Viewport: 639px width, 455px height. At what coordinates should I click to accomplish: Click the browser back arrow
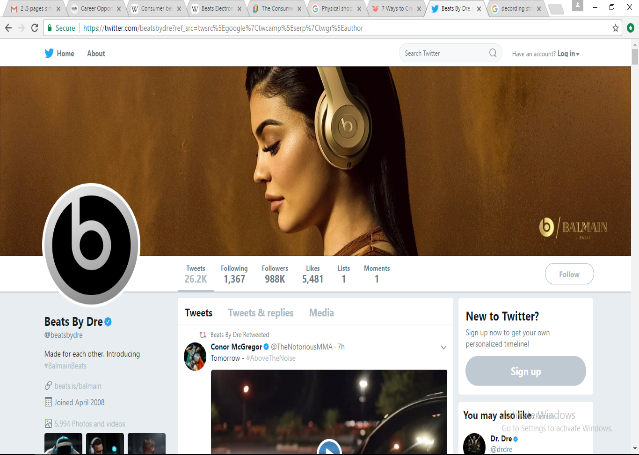tap(9, 28)
